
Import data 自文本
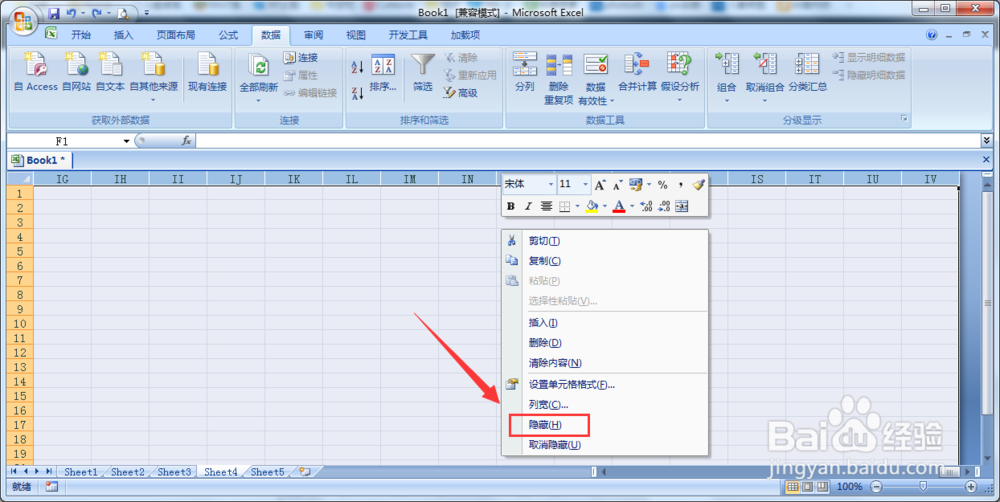coord(110,72)
